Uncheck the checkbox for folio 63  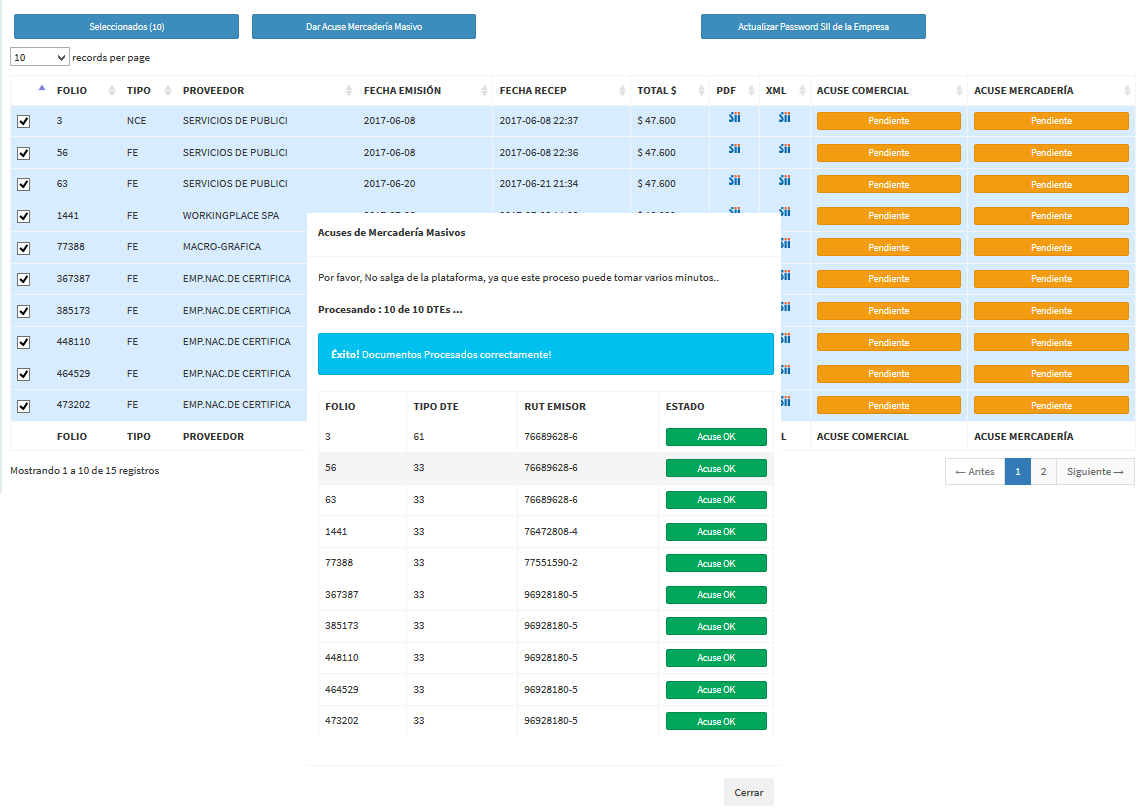(23, 184)
